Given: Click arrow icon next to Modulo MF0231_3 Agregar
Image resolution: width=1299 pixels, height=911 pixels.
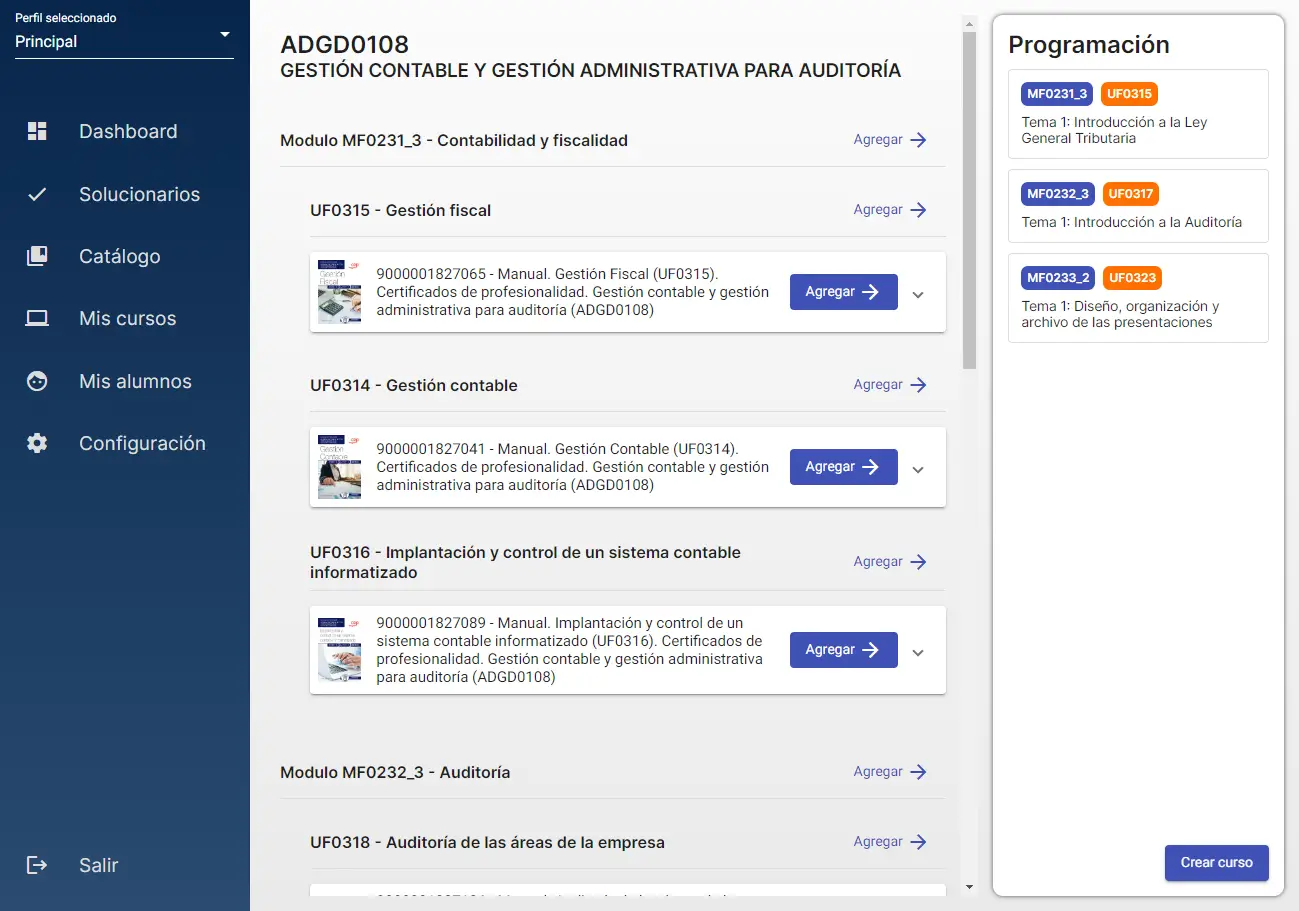Looking at the screenshot, I should pyautogui.click(x=918, y=140).
